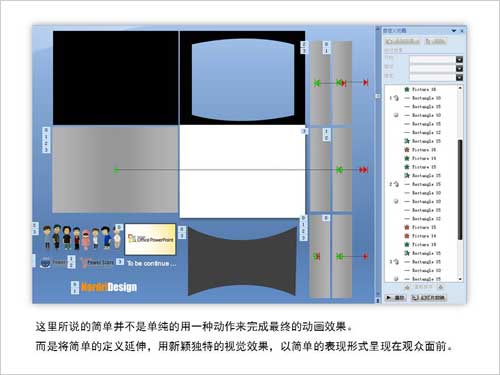Select the blue curved screen shape
Screen dimensions: 500x375
[x=243, y=79]
